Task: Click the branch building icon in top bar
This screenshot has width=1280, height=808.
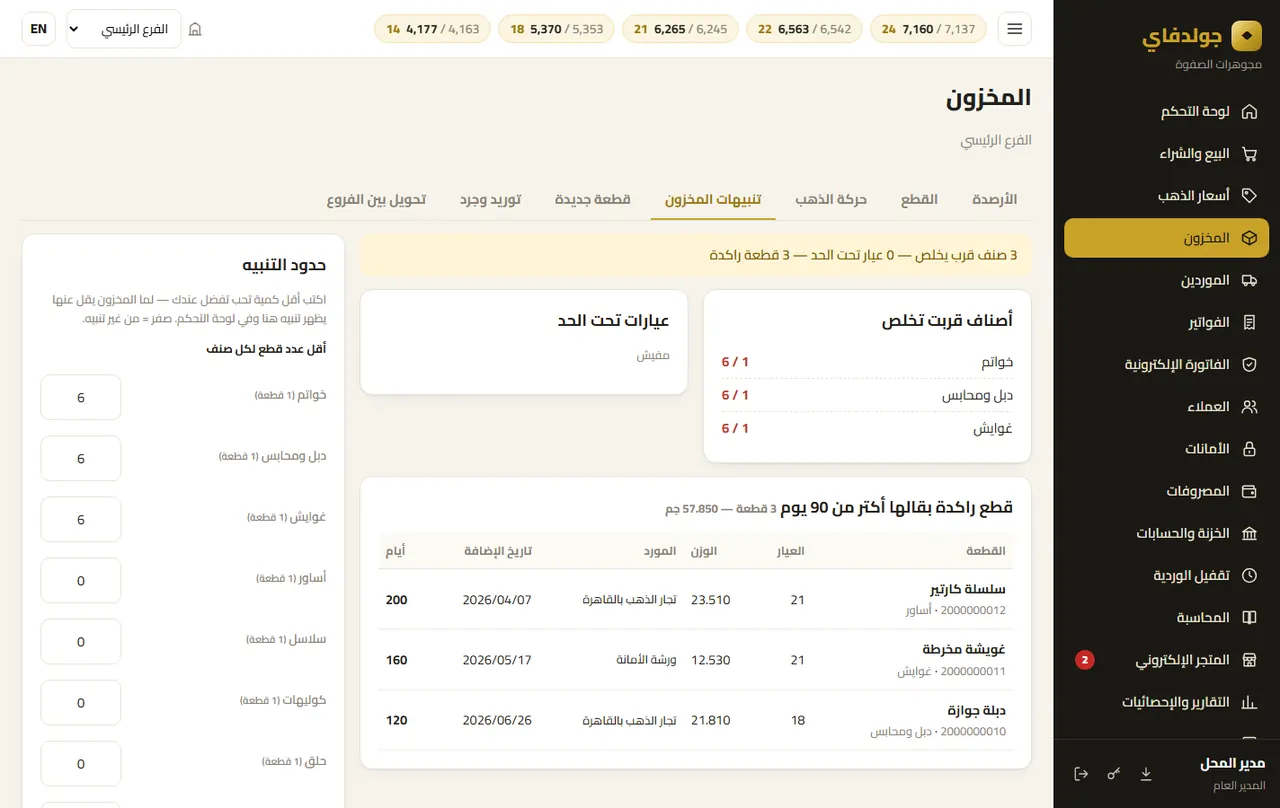Action: [195, 29]
